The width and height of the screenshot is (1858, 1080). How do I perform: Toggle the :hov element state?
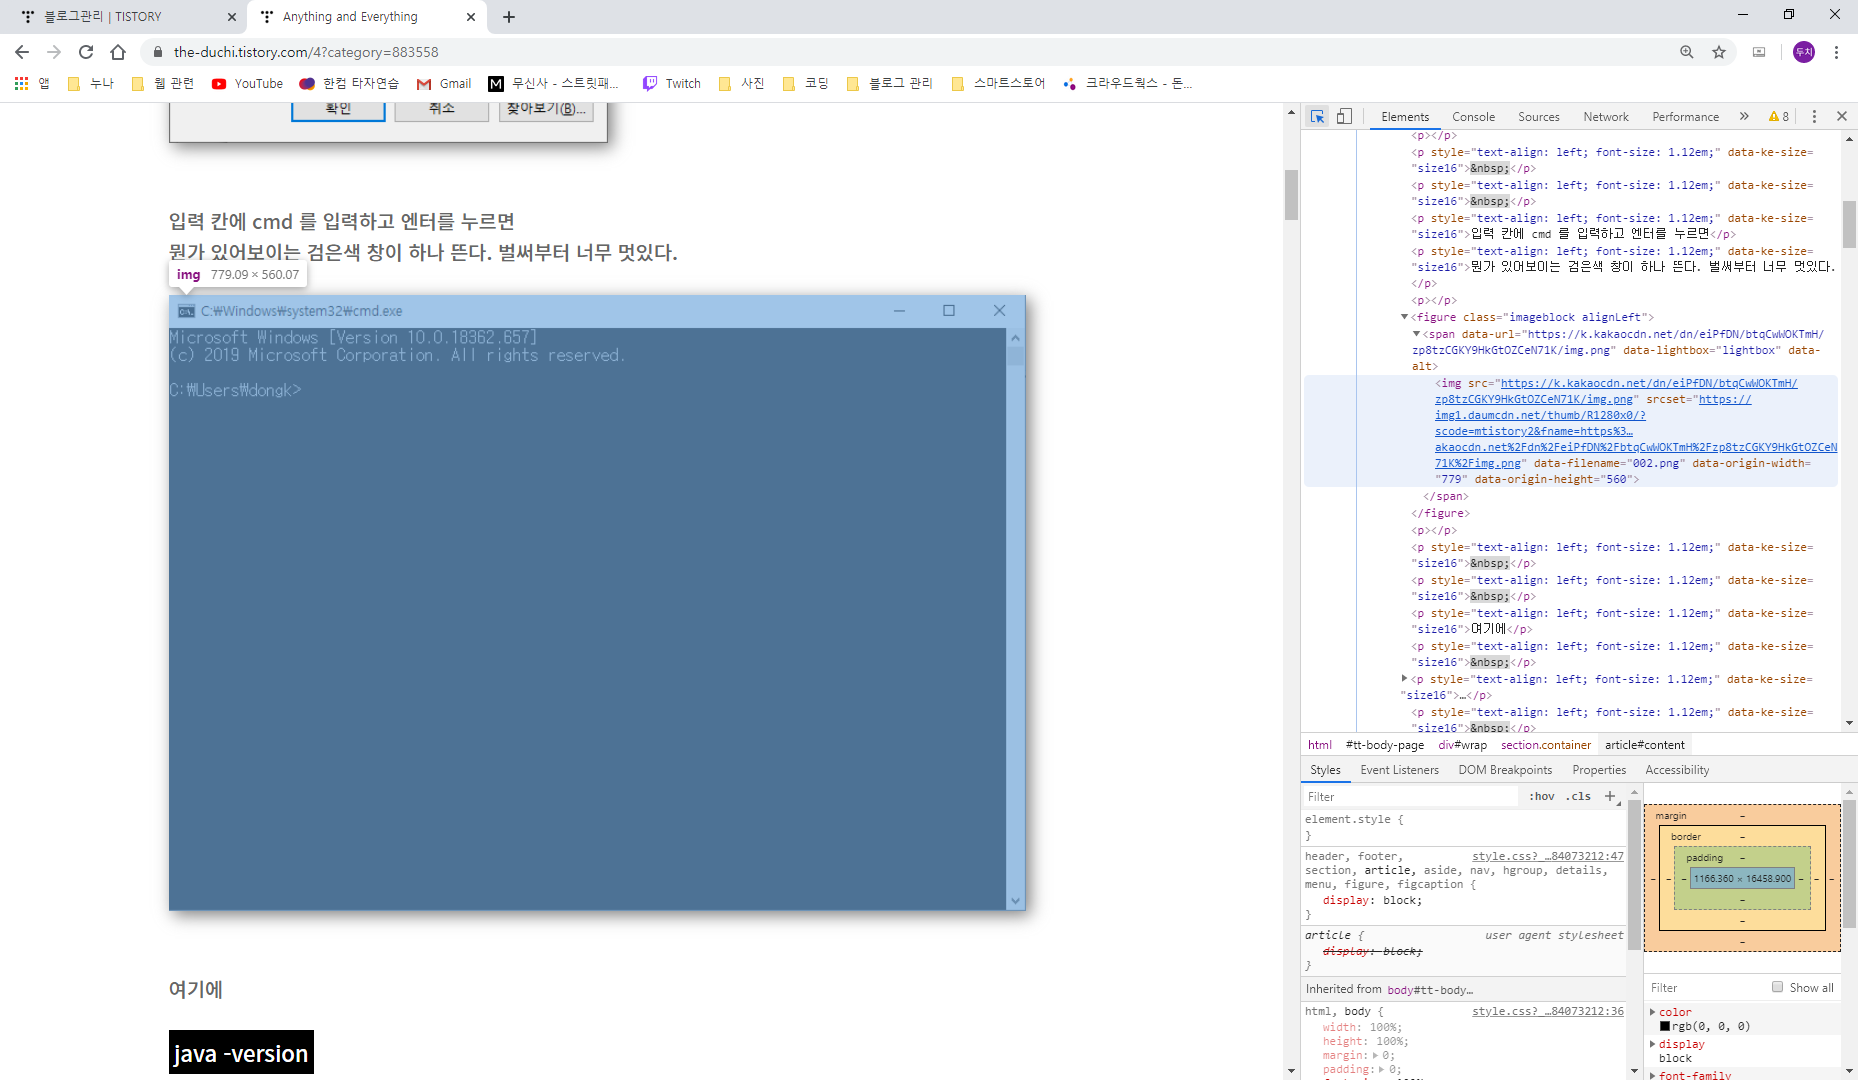[1541, 797]
